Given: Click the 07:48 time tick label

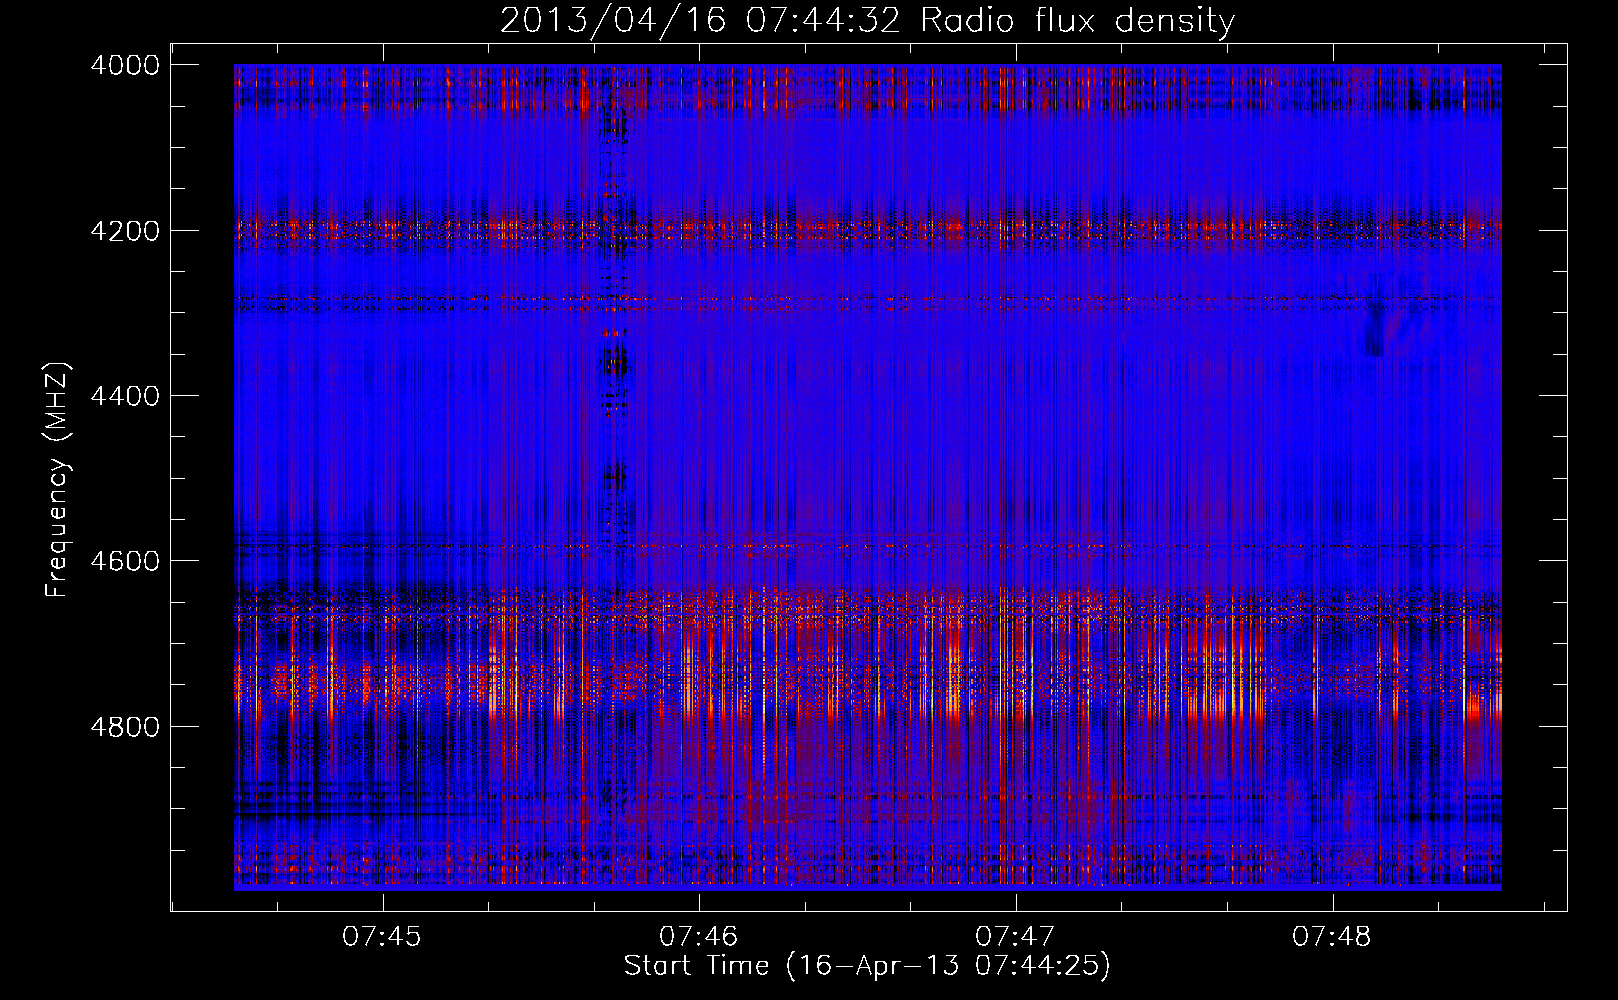Looking at the screenshot, I should [x=1332, y=937].
